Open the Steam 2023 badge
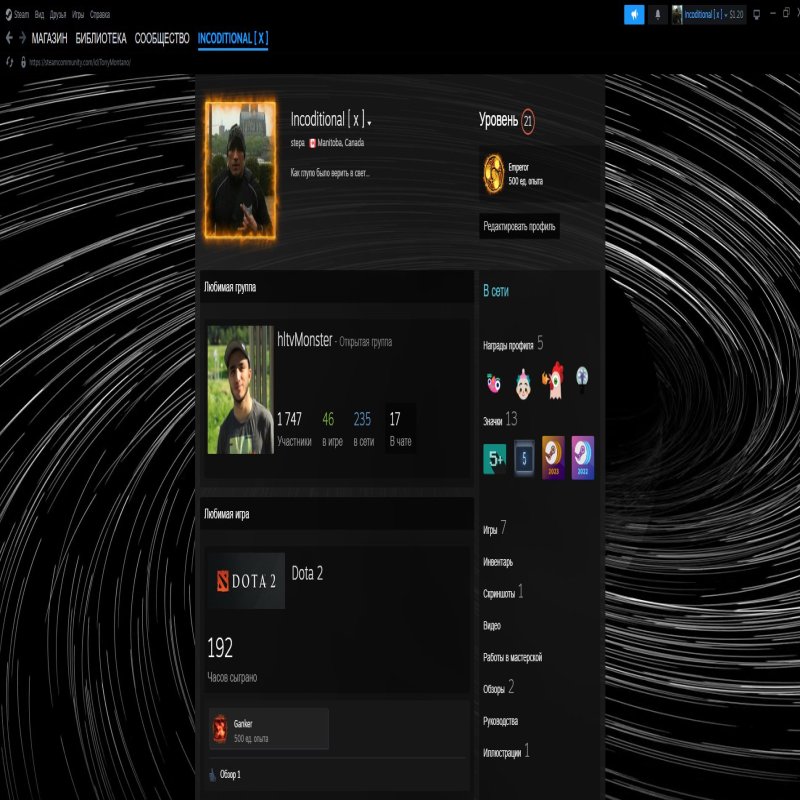 tap(553, 457)
